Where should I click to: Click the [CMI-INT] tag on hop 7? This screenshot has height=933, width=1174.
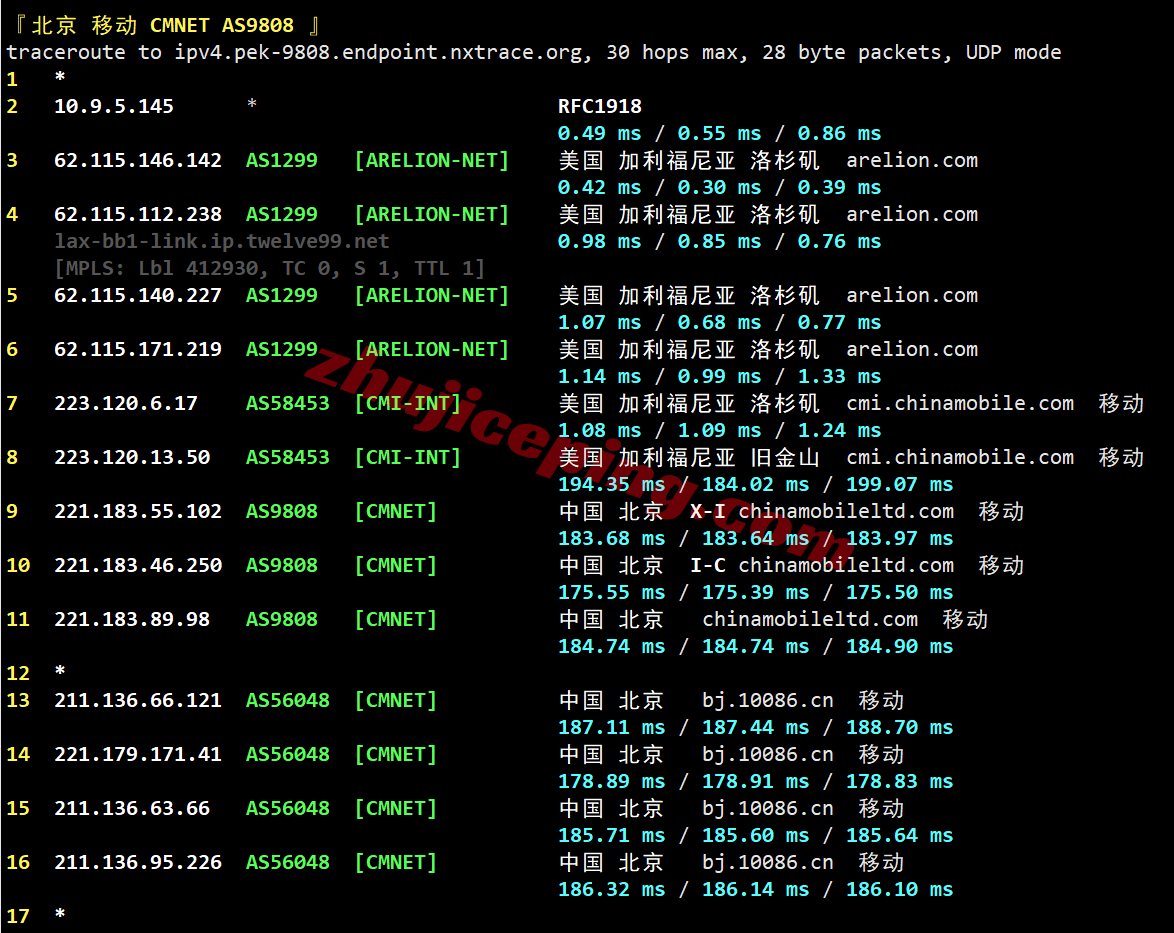pos(407,403)
